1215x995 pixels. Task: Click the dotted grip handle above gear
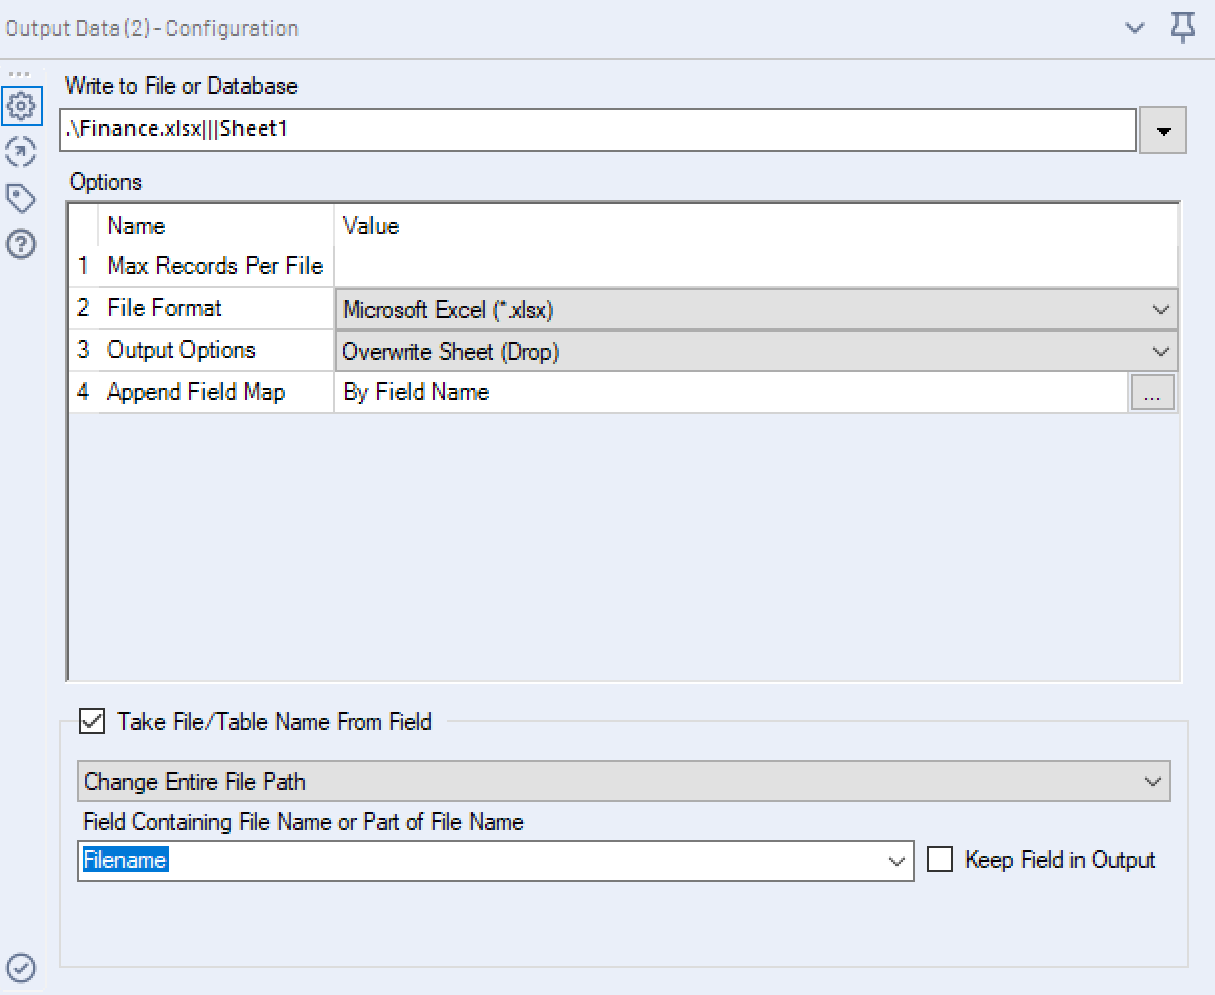(x=21, y=74)
